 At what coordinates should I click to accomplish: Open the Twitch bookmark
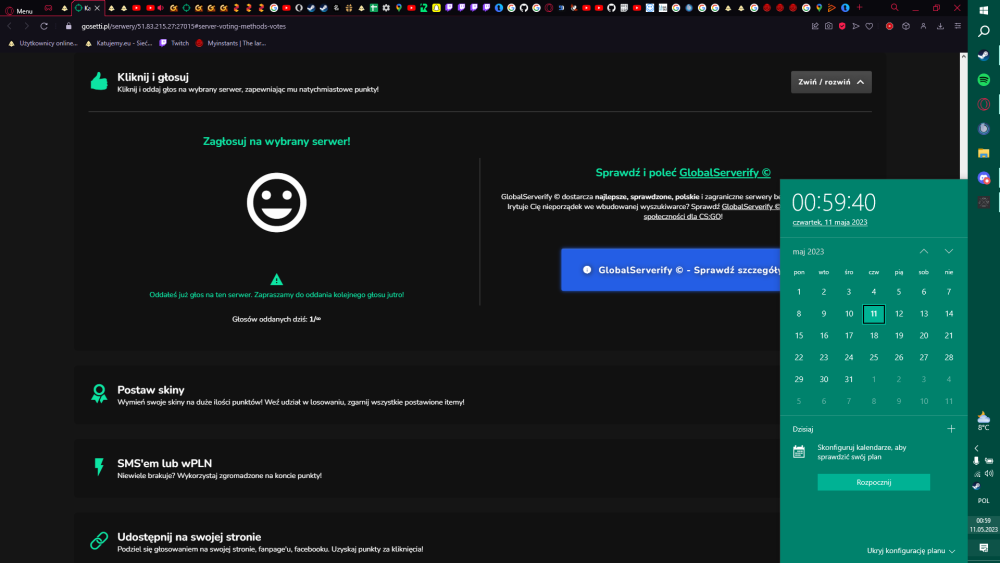point(174,43)
